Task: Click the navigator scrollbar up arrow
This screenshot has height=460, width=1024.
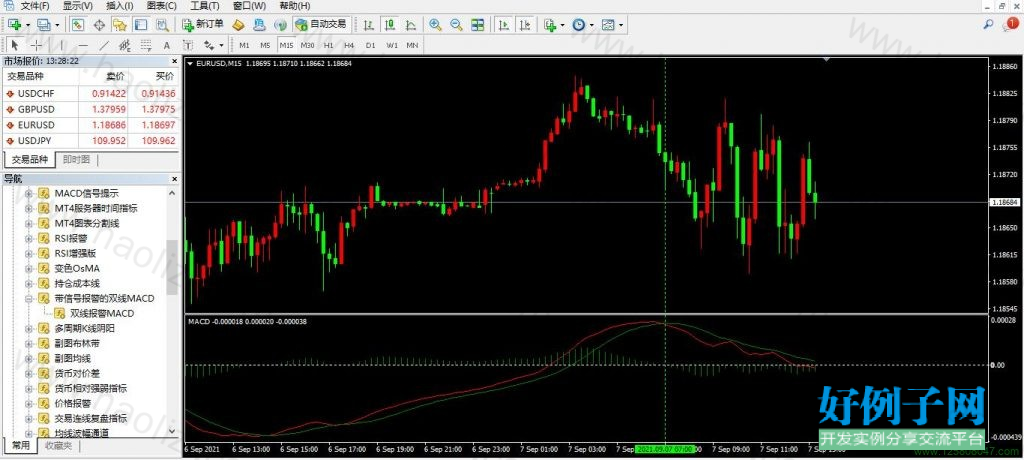Action: point(172,193)
